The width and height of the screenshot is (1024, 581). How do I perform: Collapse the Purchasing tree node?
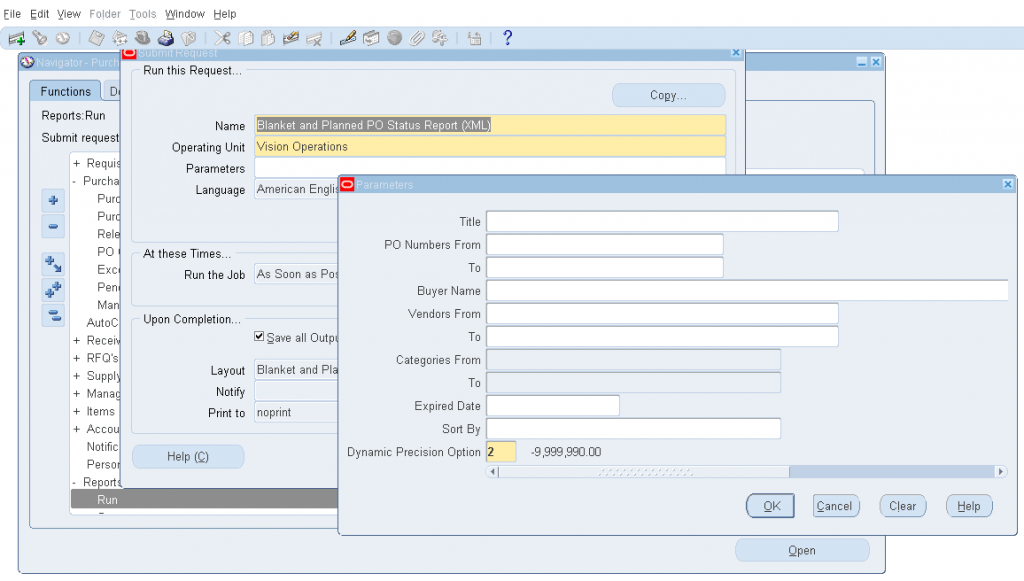75,181
